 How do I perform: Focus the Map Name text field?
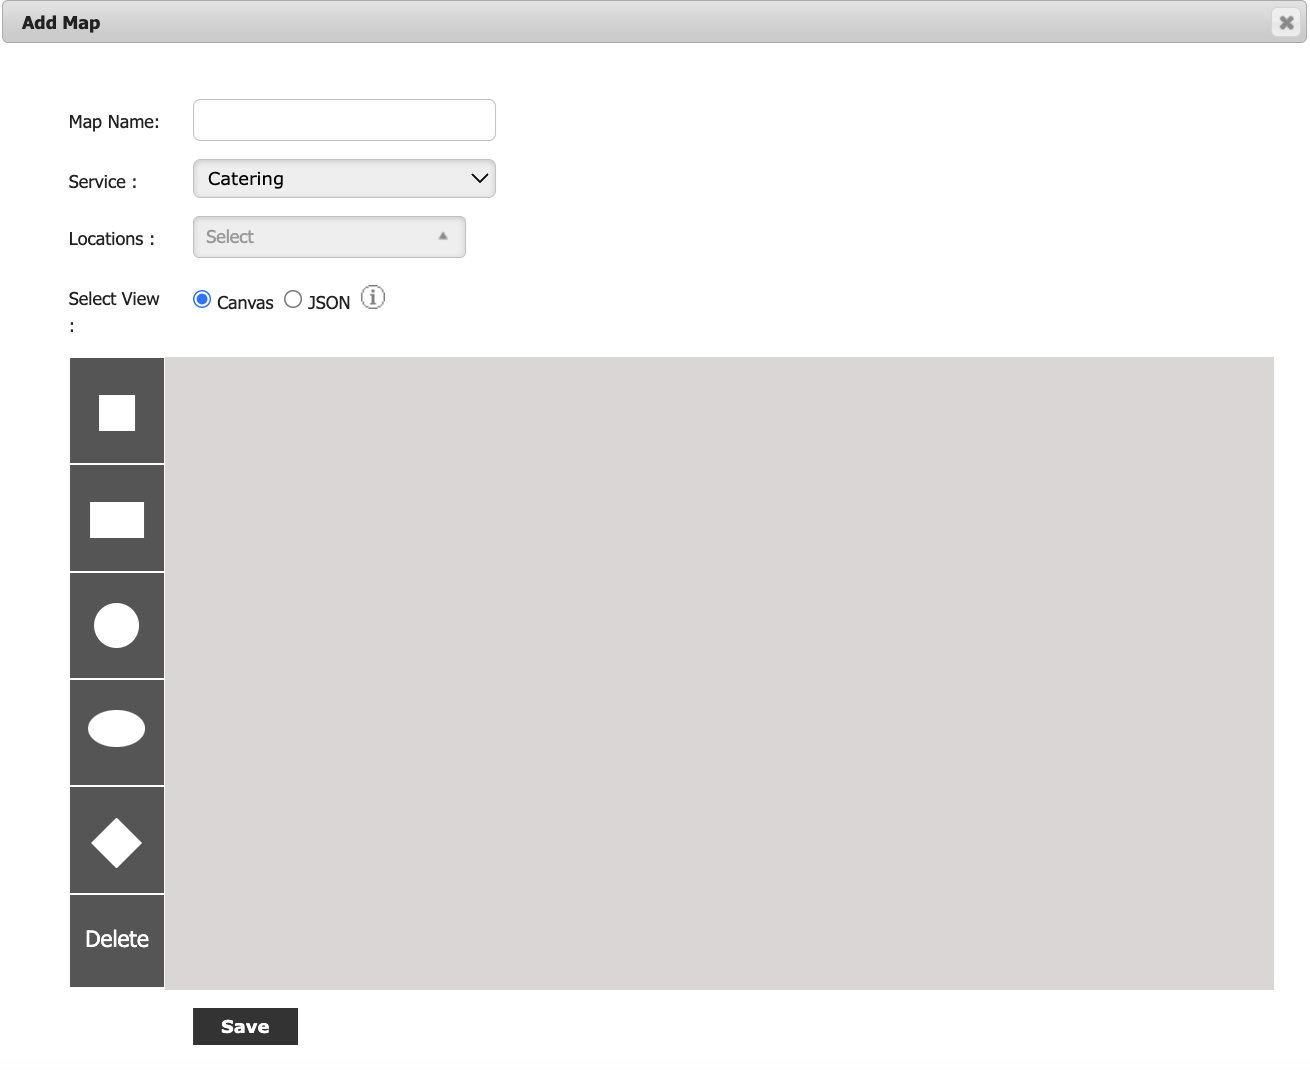pos(344,120)
